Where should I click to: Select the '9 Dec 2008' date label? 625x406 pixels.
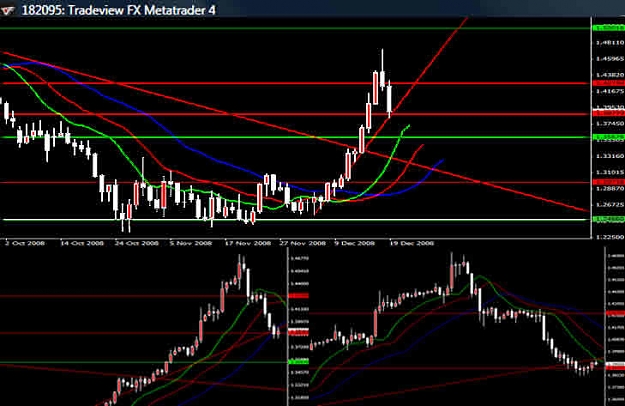coord(354,243)
